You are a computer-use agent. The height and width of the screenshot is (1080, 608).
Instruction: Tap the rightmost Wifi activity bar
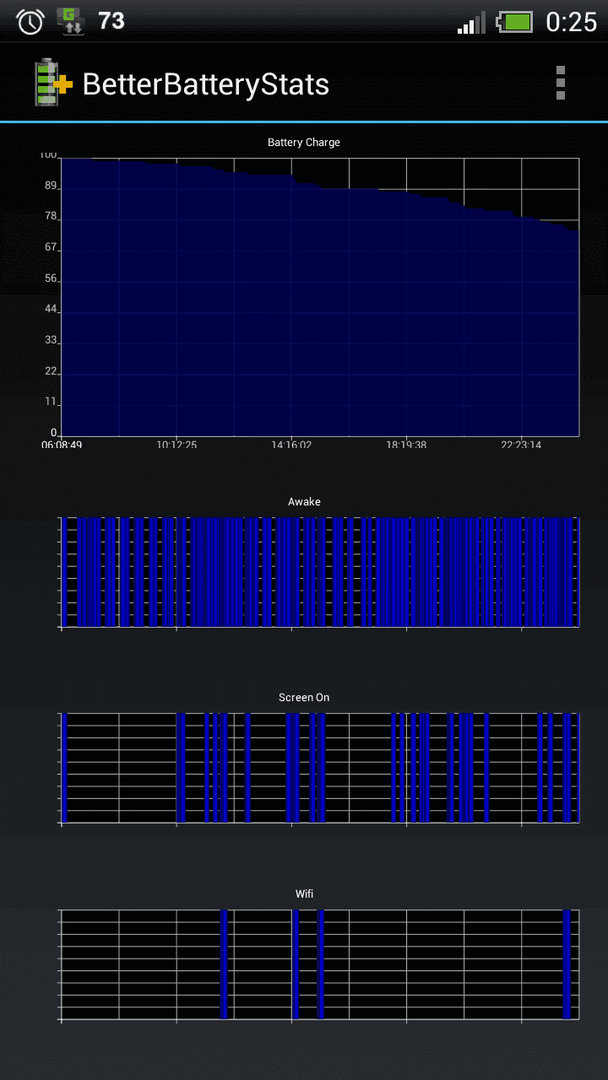(x=567, y=964)
